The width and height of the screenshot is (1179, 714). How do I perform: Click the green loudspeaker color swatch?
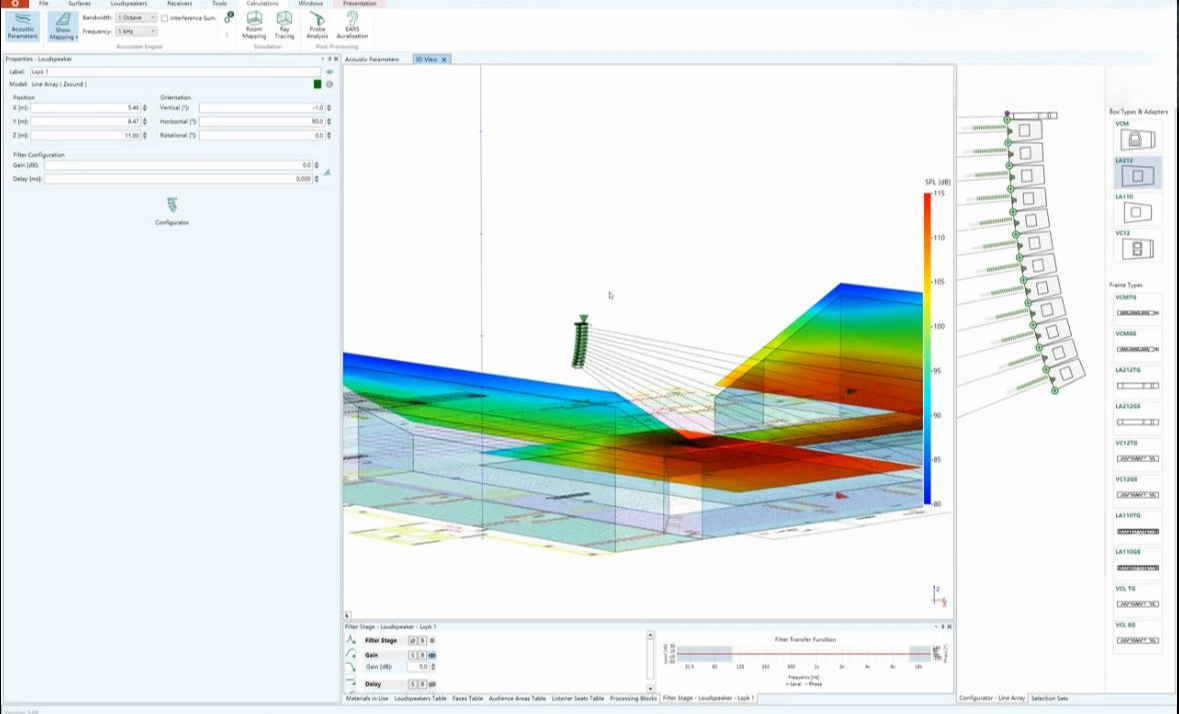318,84
